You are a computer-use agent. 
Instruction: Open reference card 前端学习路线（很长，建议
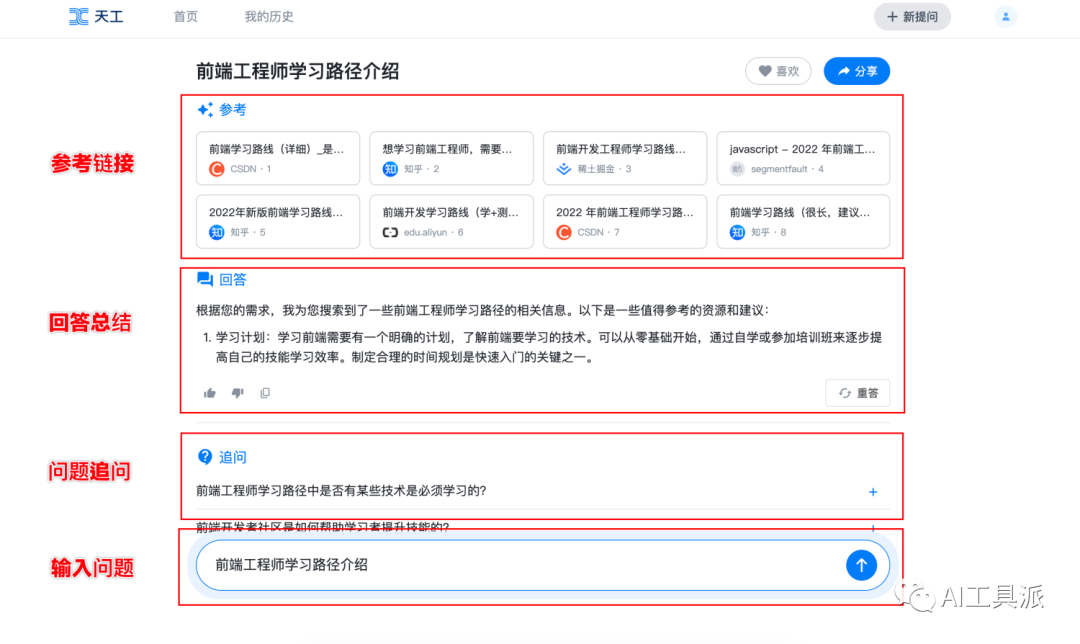[x=803, y=222]
